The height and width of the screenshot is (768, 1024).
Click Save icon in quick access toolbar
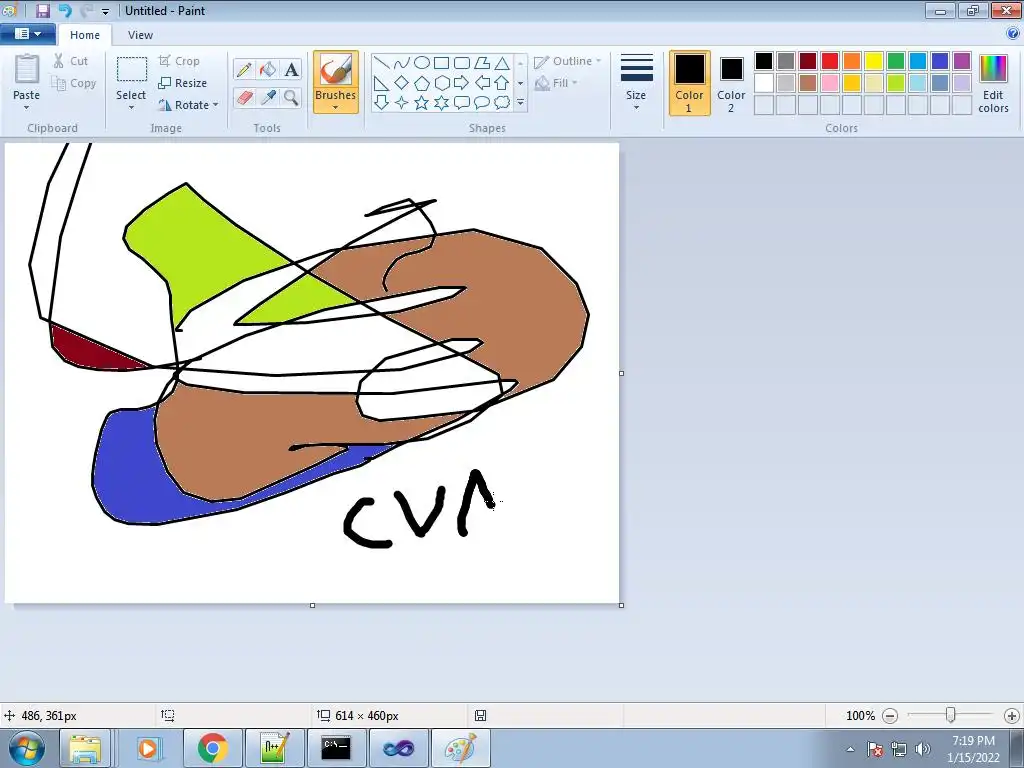pyautogui.click(x=43, y=10)
